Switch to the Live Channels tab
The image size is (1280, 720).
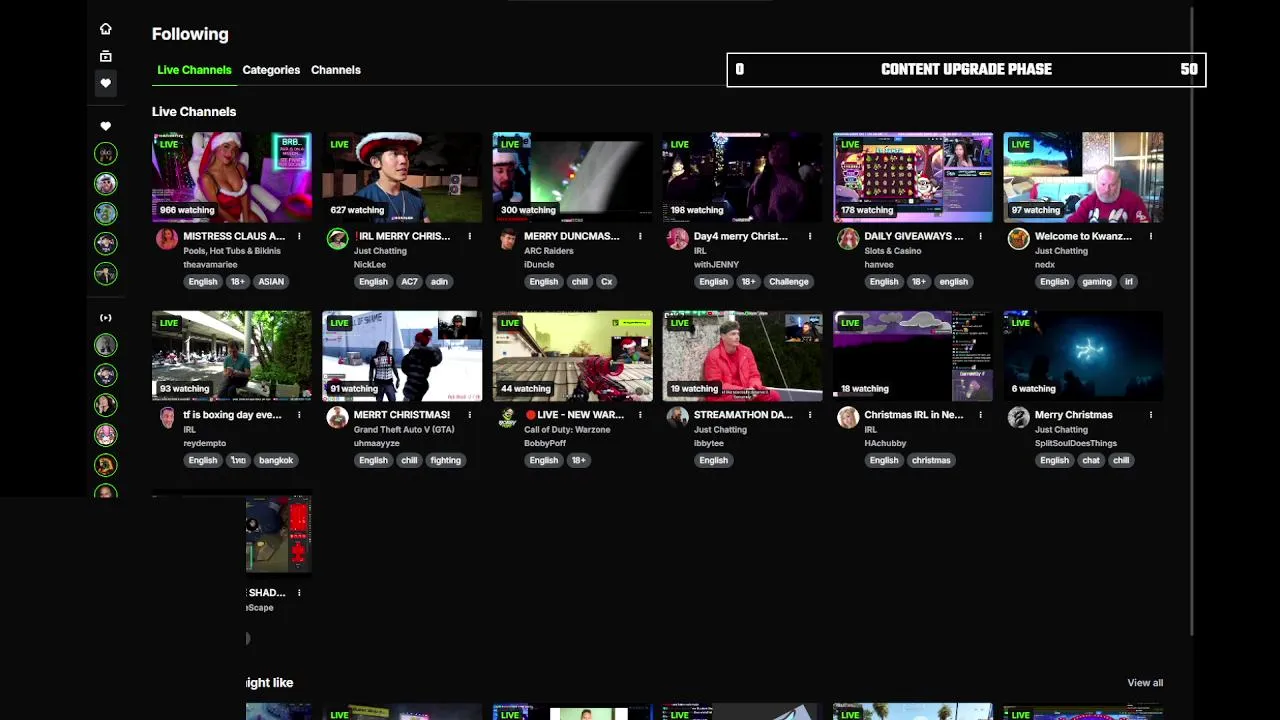pyautogui.click(x=194, y=70)
